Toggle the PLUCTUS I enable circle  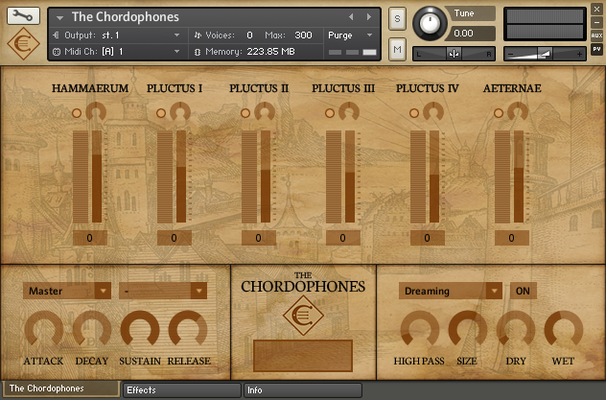161,113
